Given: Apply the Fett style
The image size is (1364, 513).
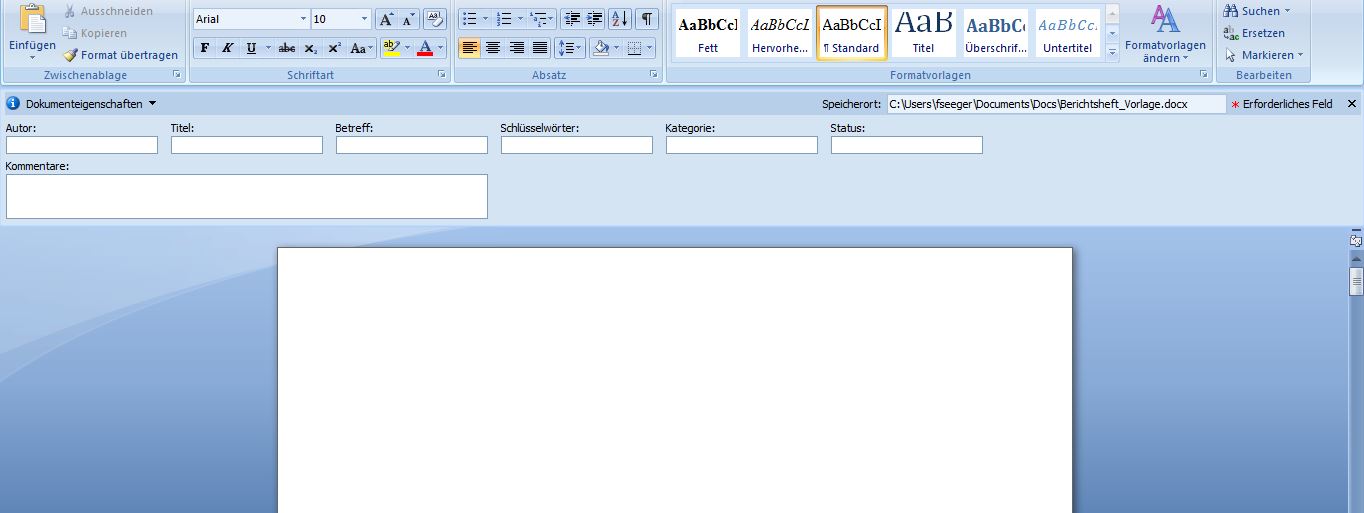Looking at the screenshot, I should click(x=708, y=33).
